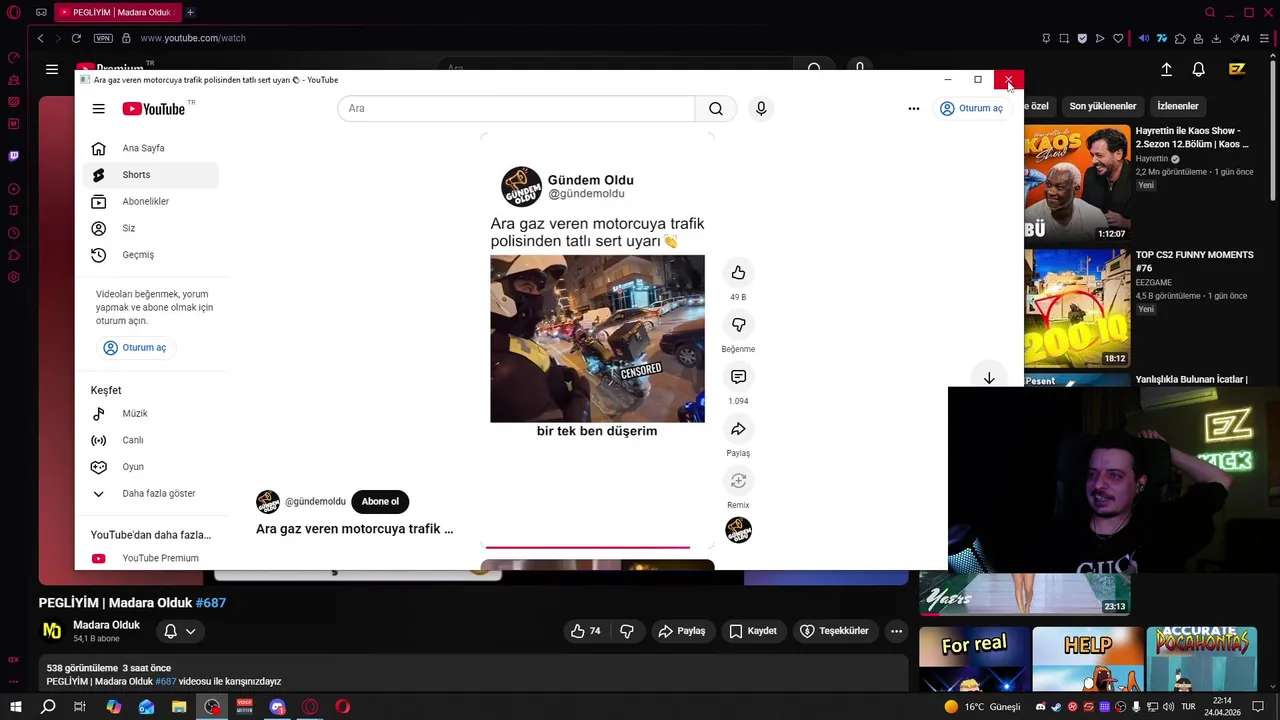Image resolution: width=1280 pixels, height=720 pixels.
Task: Click the Short video frame
Action: 597,339
